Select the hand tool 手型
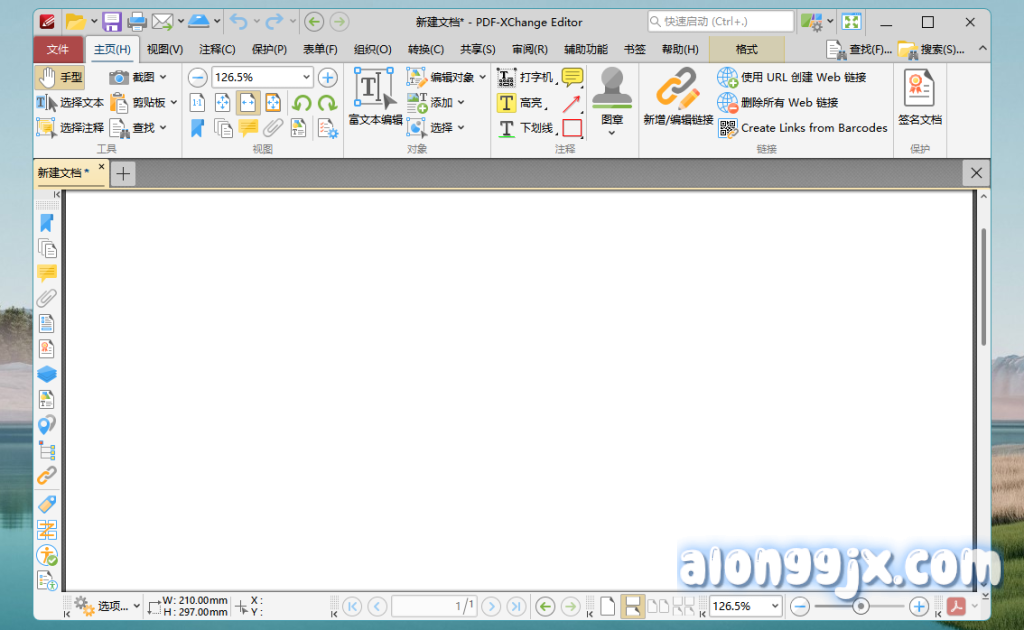 pyautogui.click(x=62, y=76)
